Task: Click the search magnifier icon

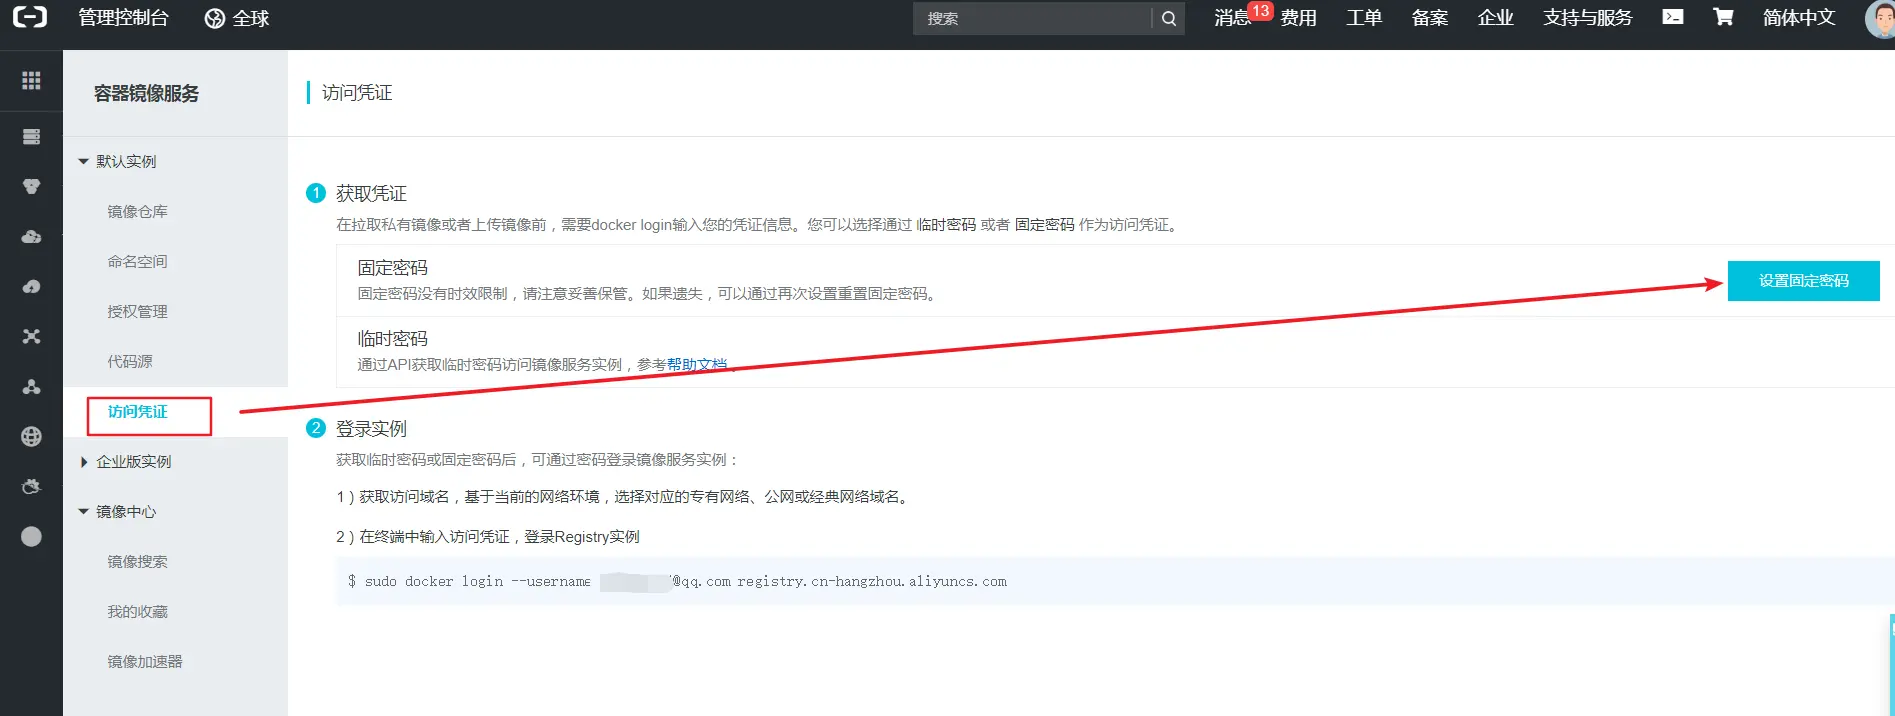Action: click(1168, 18)
